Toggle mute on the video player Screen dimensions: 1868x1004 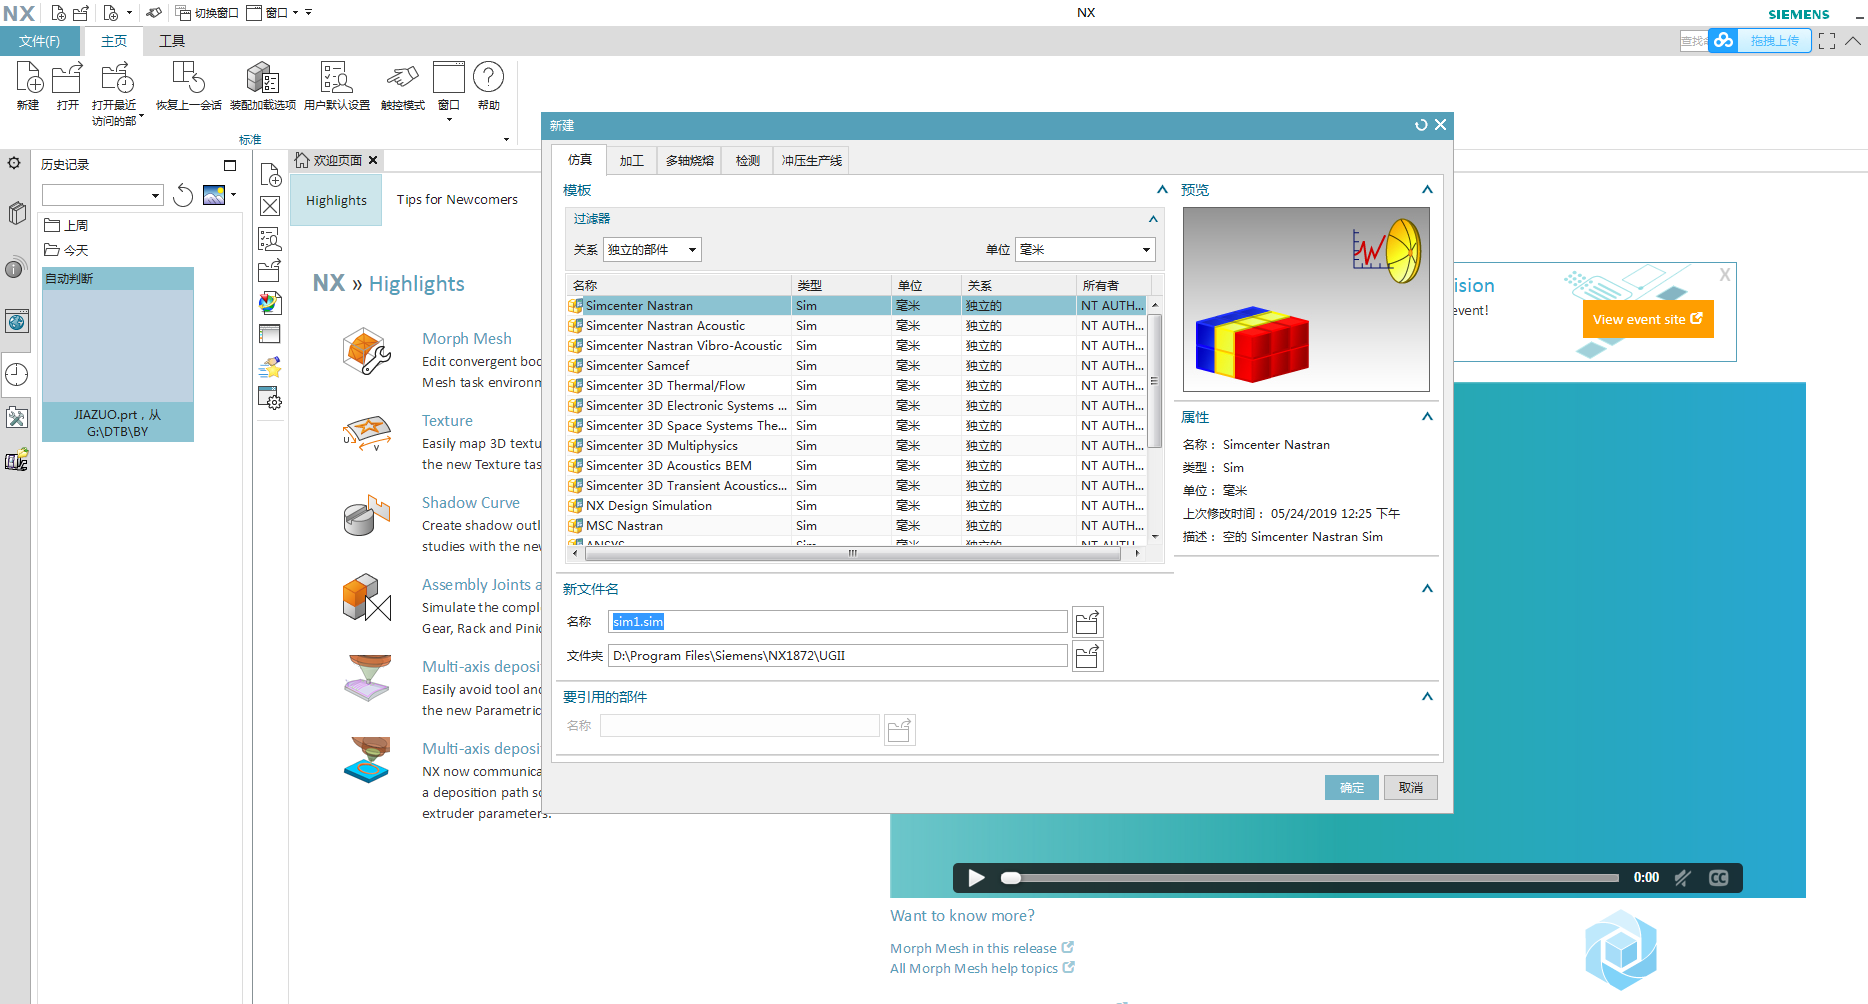[x=1683, y=878]
